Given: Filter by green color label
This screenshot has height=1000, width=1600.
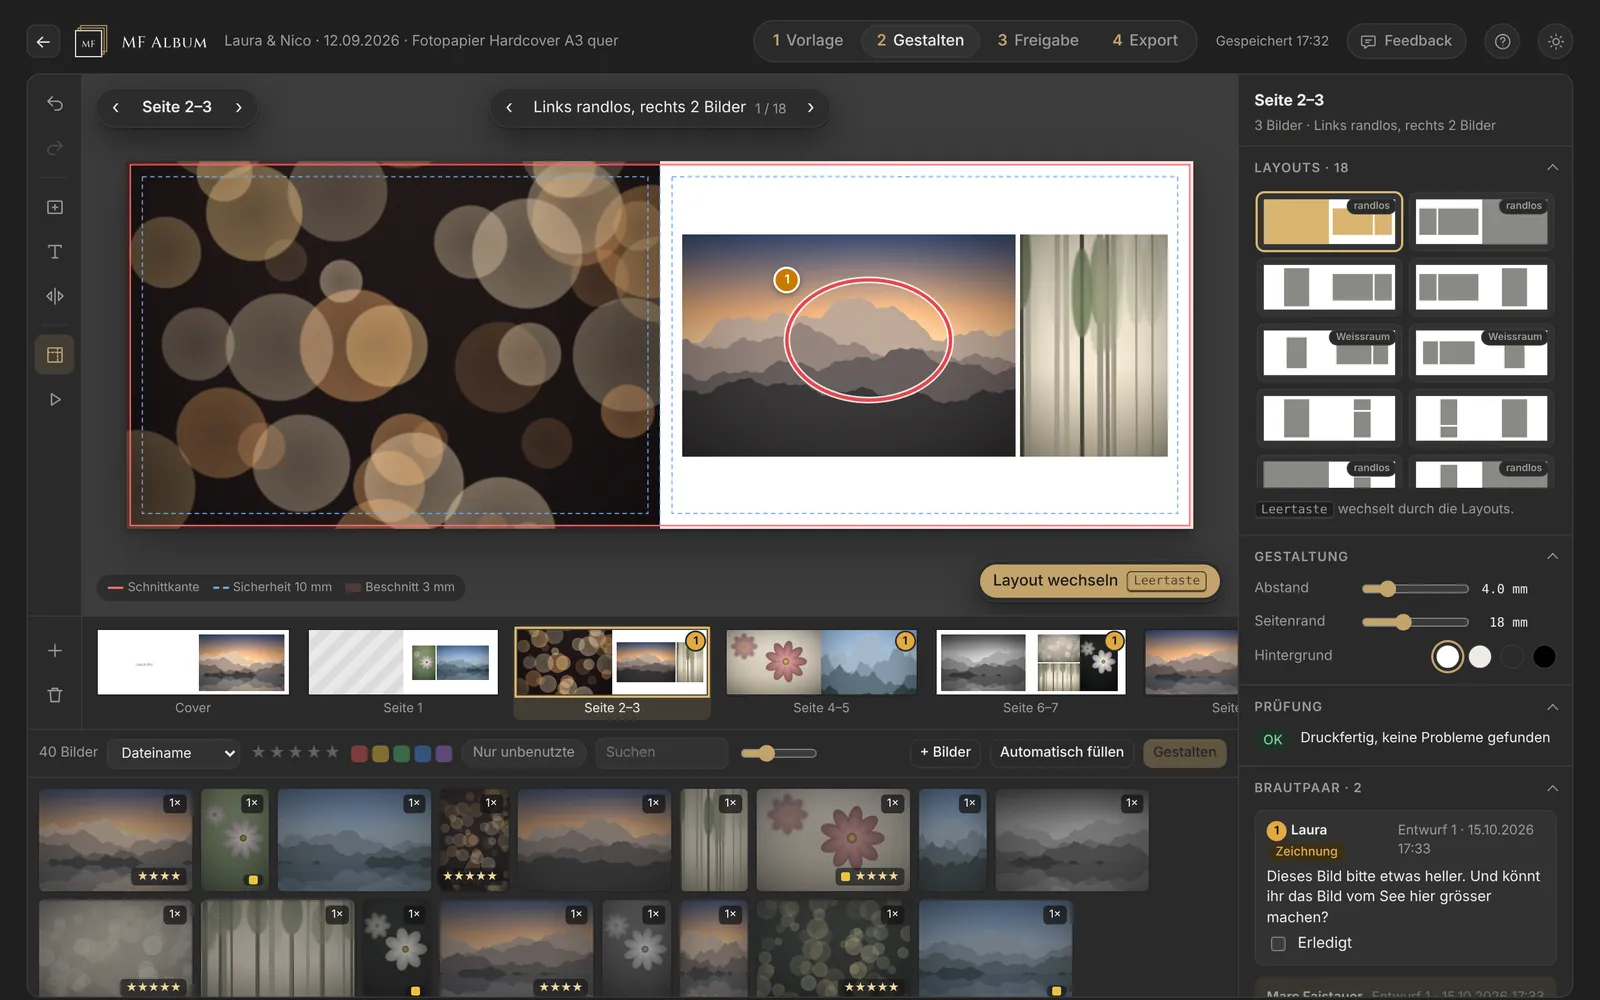Looking at the screenshot, I should pyautogui.click(x=401, y=753).
